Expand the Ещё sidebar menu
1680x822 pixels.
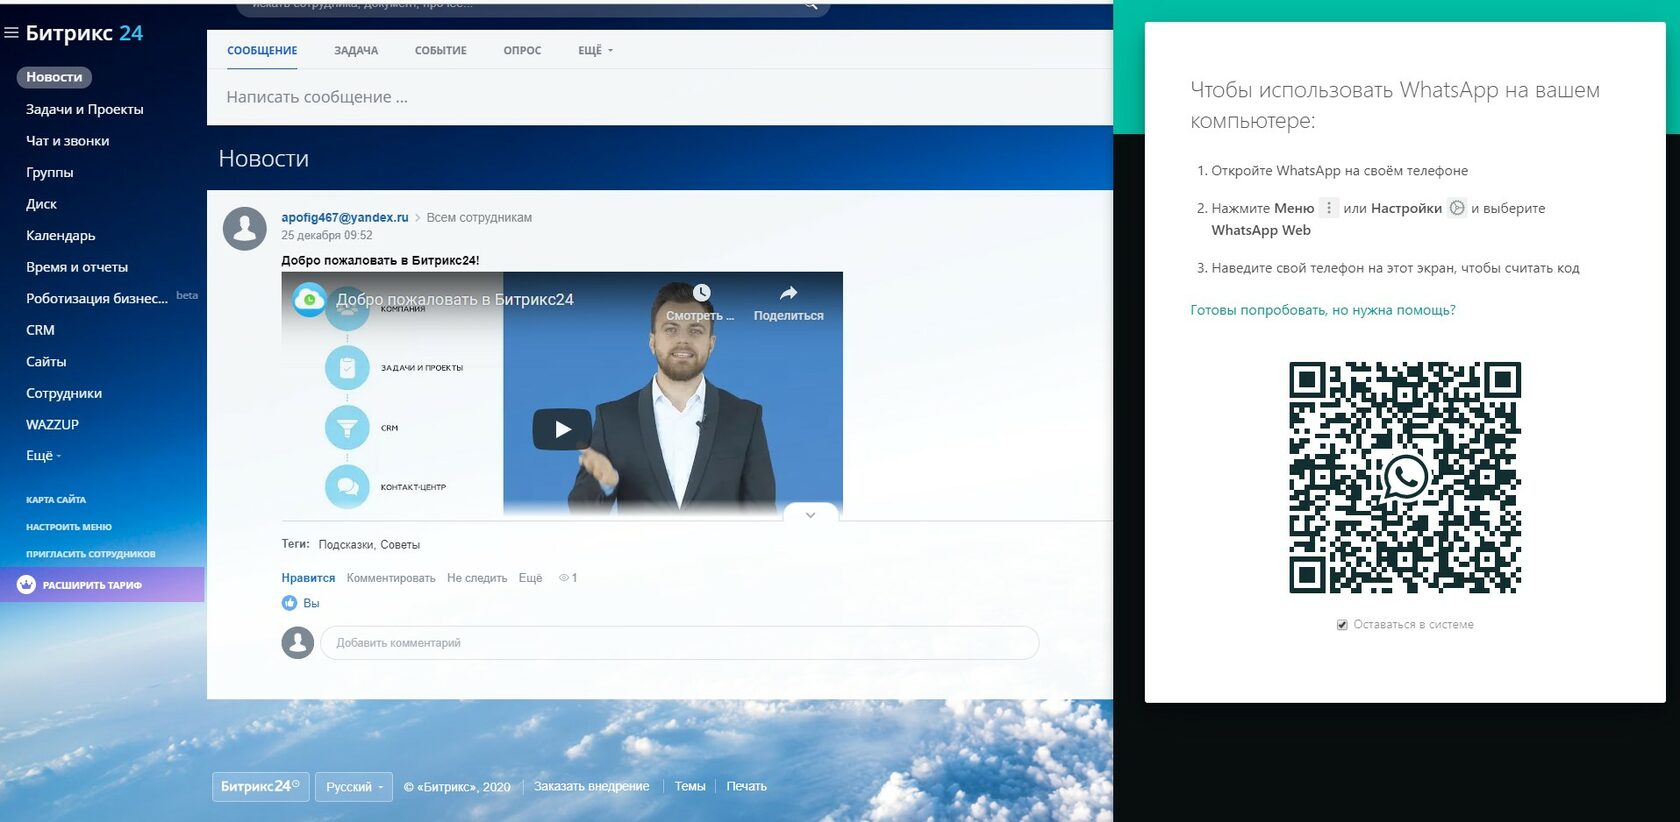point(43,455)
